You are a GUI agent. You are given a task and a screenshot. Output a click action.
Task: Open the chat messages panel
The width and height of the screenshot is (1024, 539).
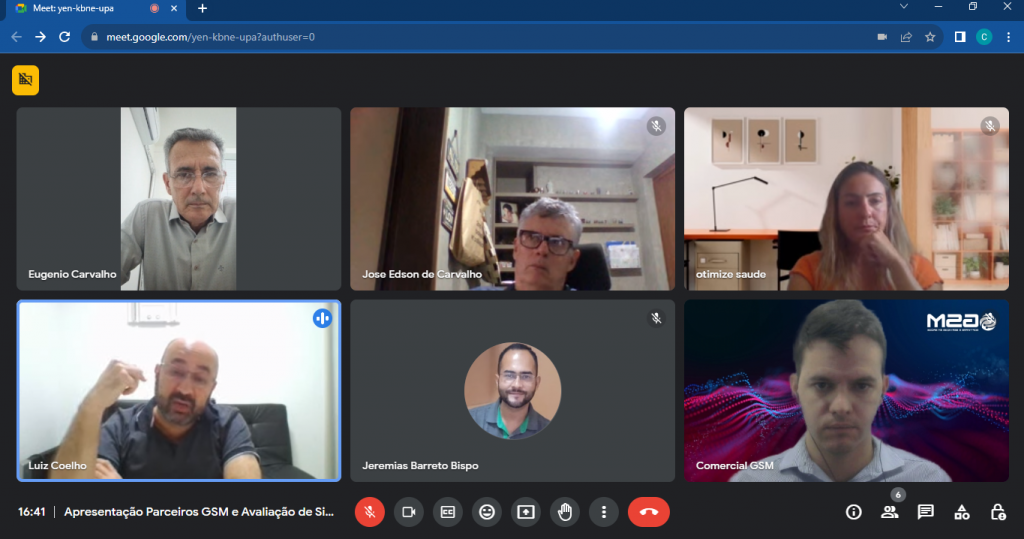pyautogui.click(x=926, y=512)
